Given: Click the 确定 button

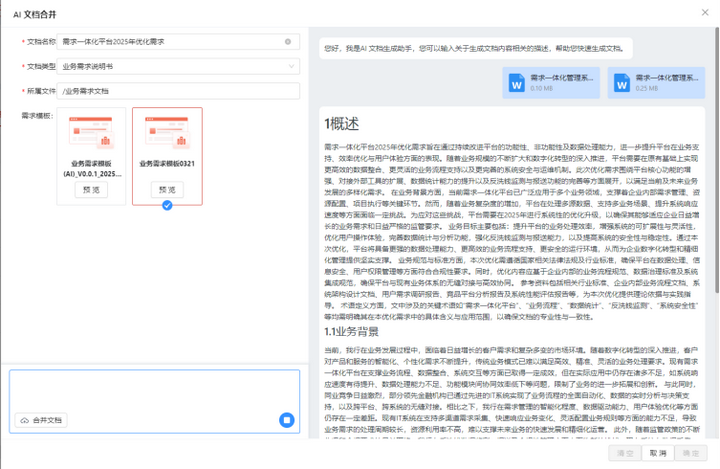Looking at the screenshot, I should [691, 453].
